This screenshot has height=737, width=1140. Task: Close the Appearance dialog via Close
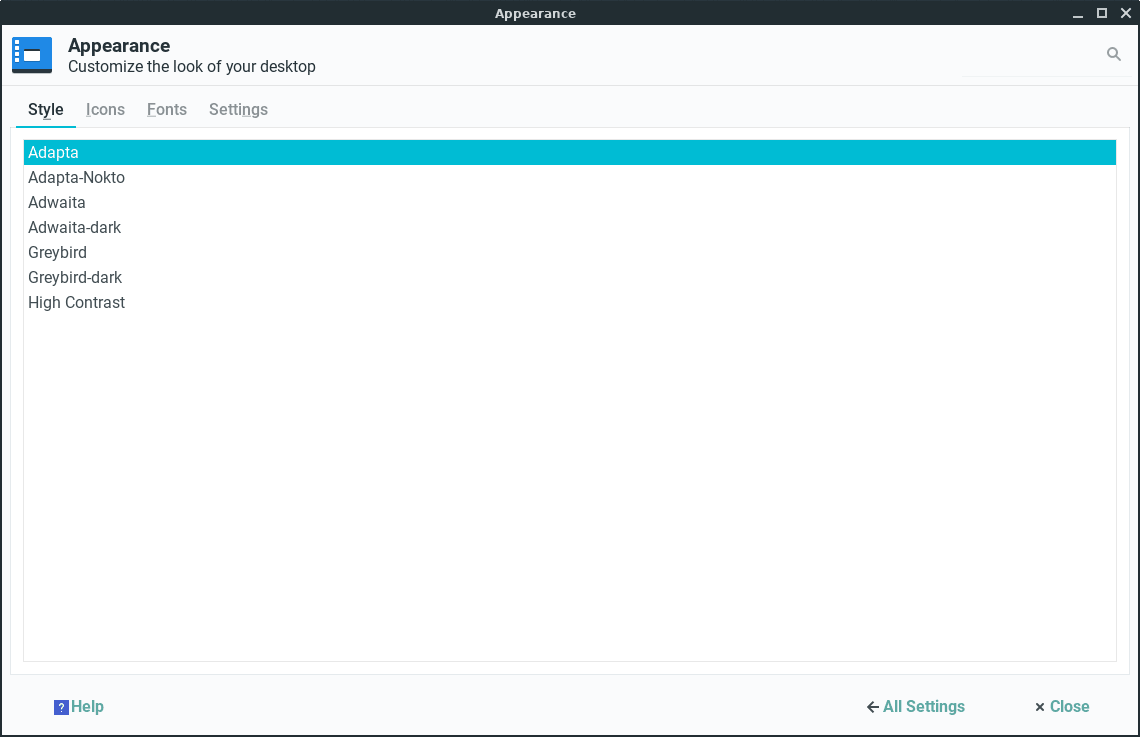click(1068, 707)
